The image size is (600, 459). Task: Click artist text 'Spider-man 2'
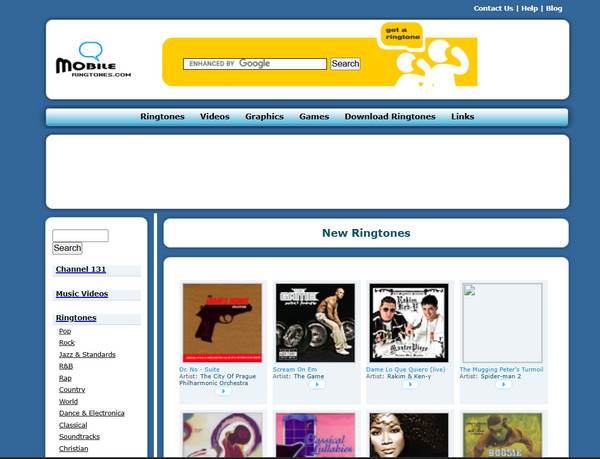501,376
